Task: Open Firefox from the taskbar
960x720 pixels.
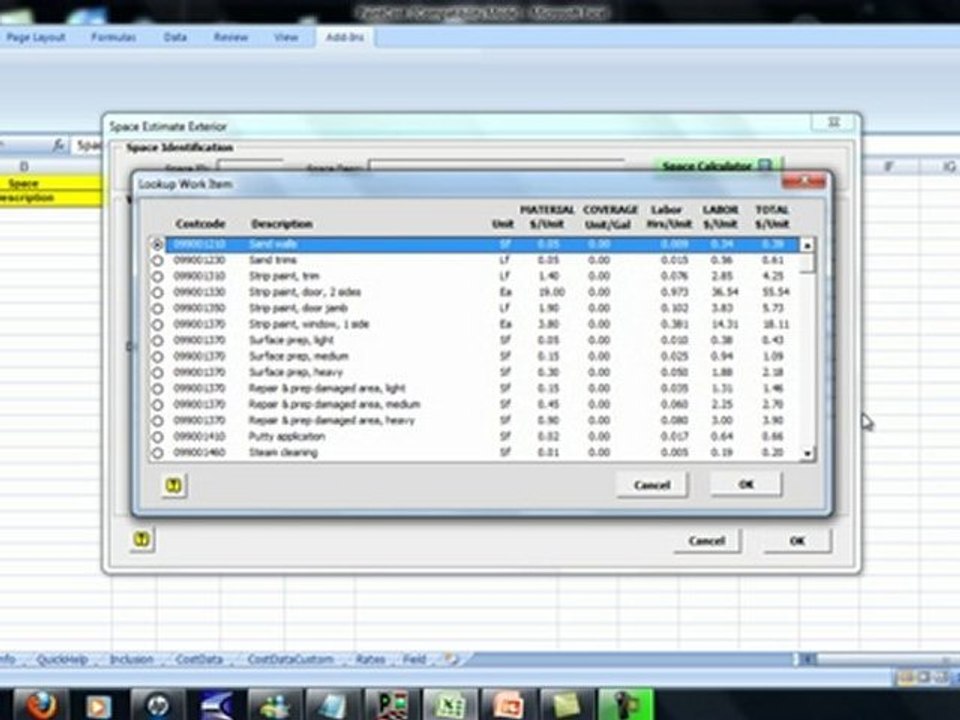Action: click(41, 704)
